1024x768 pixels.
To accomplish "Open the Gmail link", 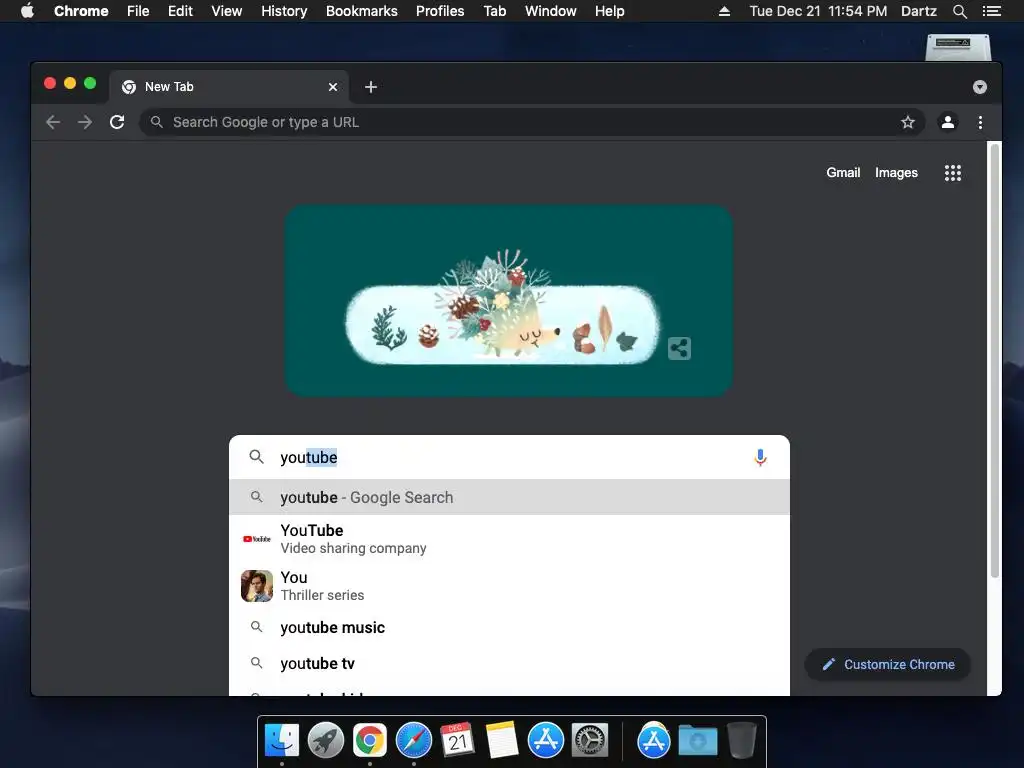I will (x=843, y=172).
